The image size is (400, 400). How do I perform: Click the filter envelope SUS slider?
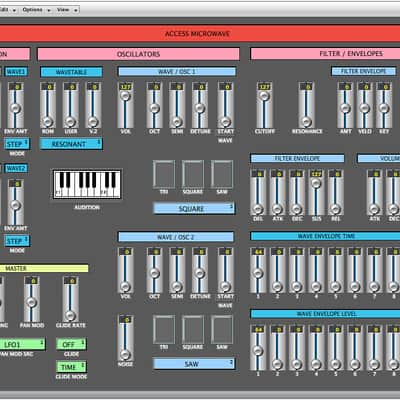(316, 192)
